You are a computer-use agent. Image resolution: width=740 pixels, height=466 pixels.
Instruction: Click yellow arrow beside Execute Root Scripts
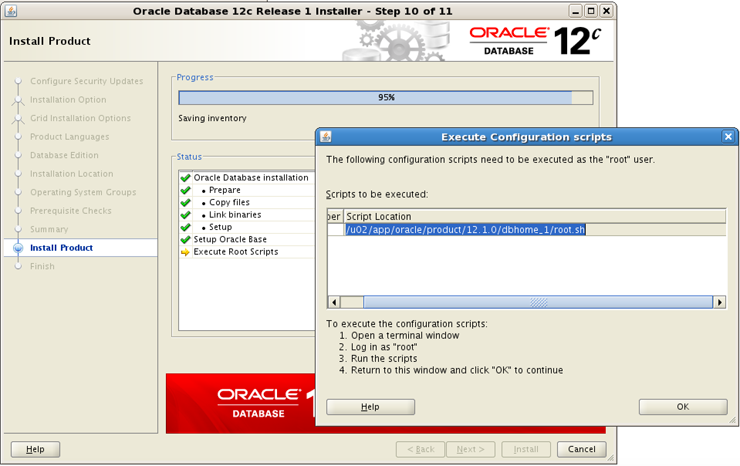(185, 252)
